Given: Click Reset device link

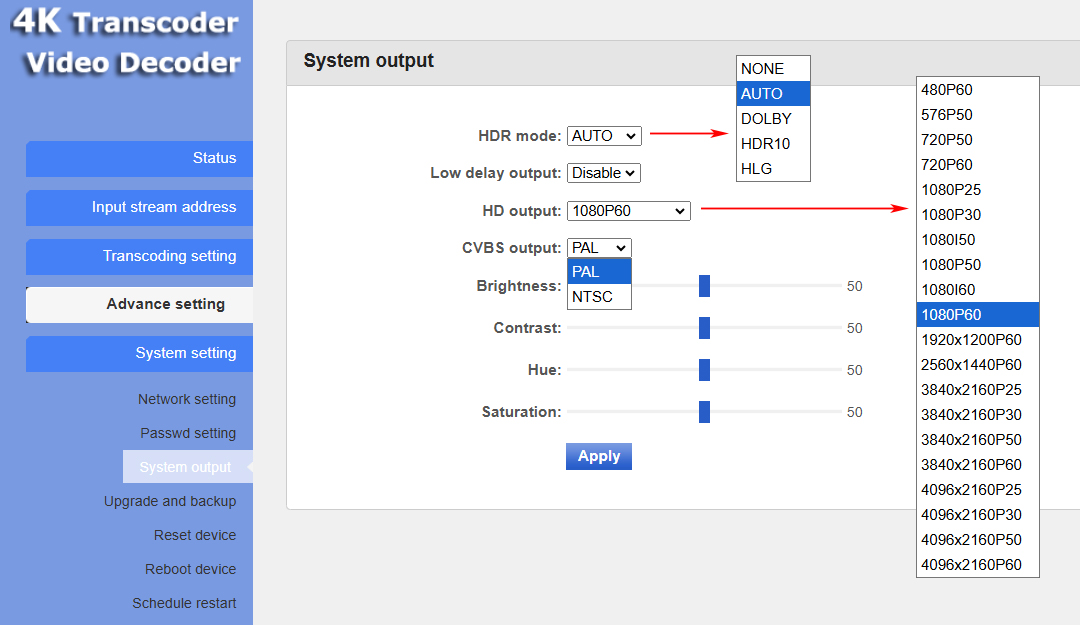Looking at the screenshot, I should pos(195,535).
